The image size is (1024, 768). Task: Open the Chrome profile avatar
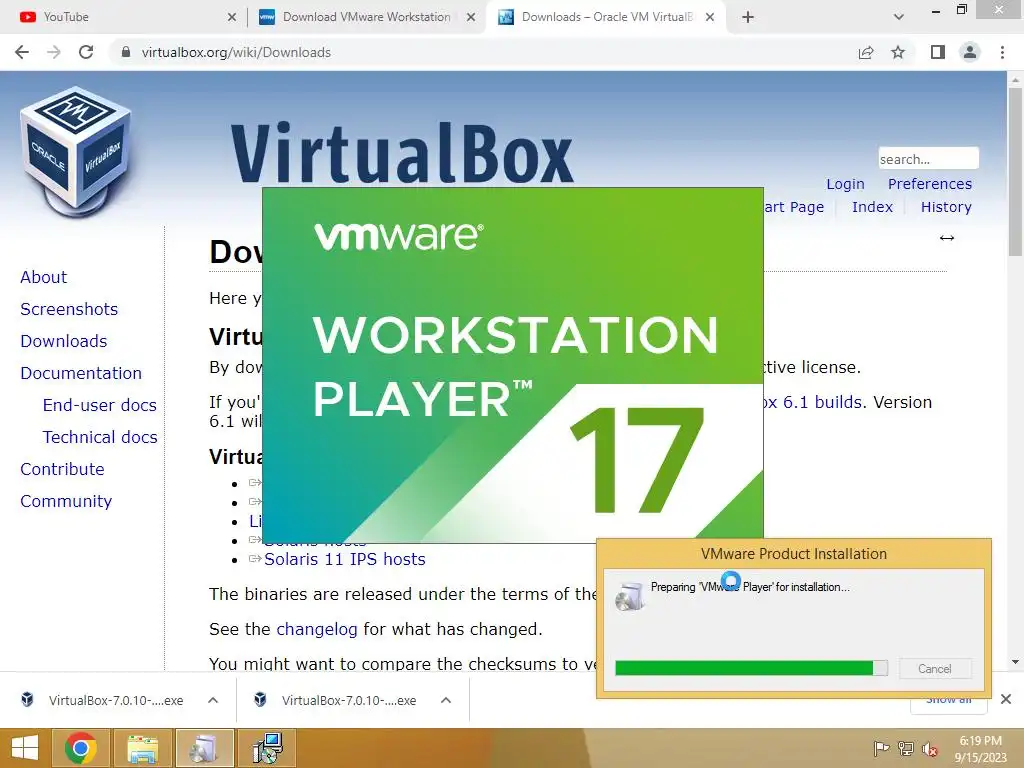pos(970,52)
